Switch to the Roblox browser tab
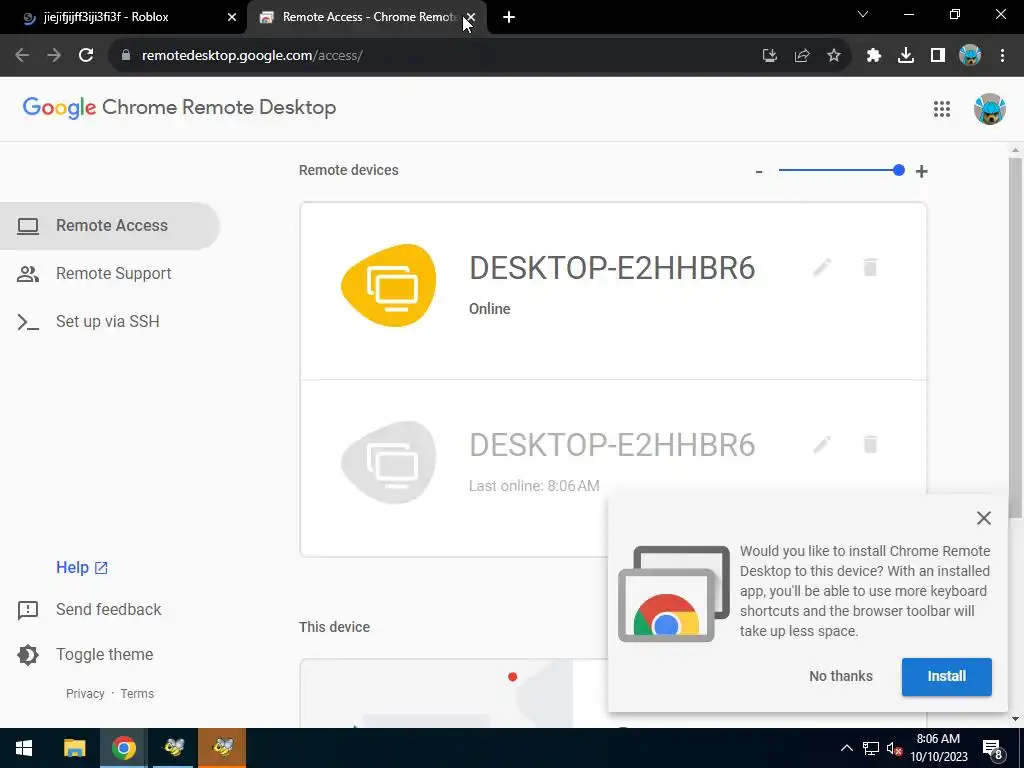1024x768 pixels. 124,17
